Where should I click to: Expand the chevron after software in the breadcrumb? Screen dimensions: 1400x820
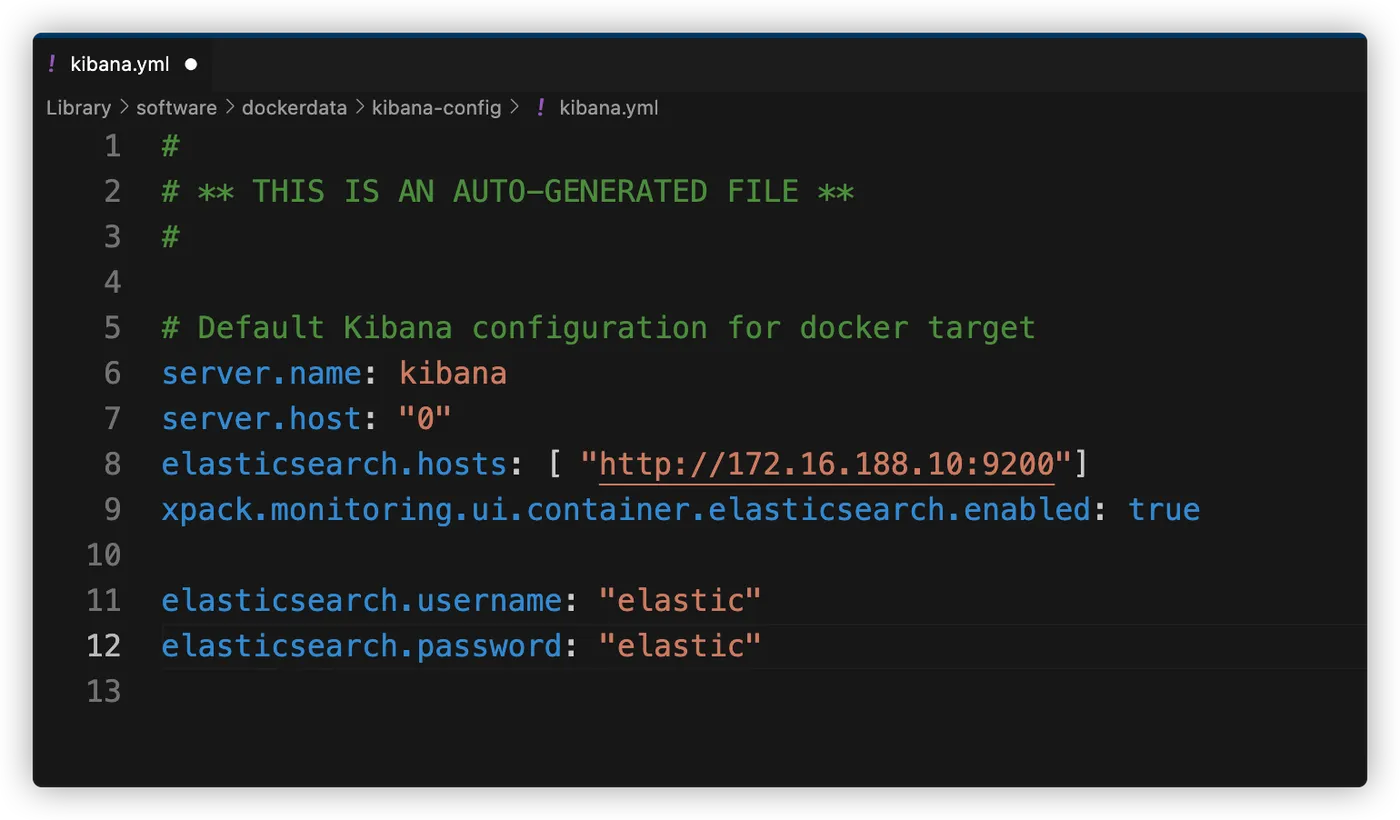point(230,108)
